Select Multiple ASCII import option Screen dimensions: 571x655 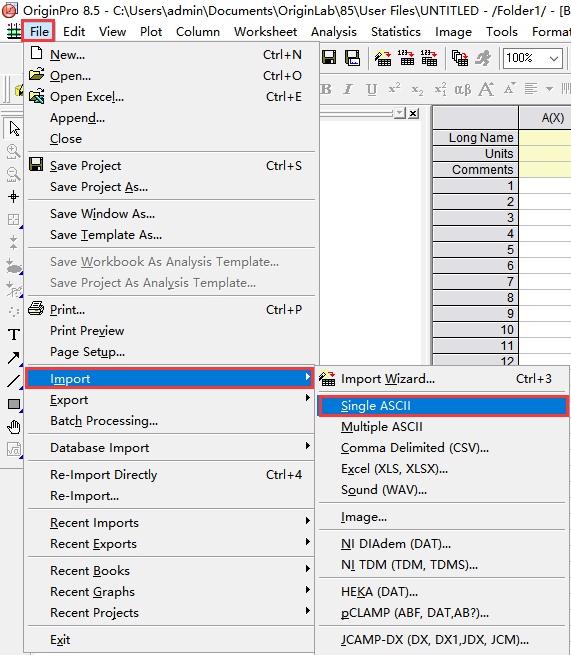(x=443, y=427)
